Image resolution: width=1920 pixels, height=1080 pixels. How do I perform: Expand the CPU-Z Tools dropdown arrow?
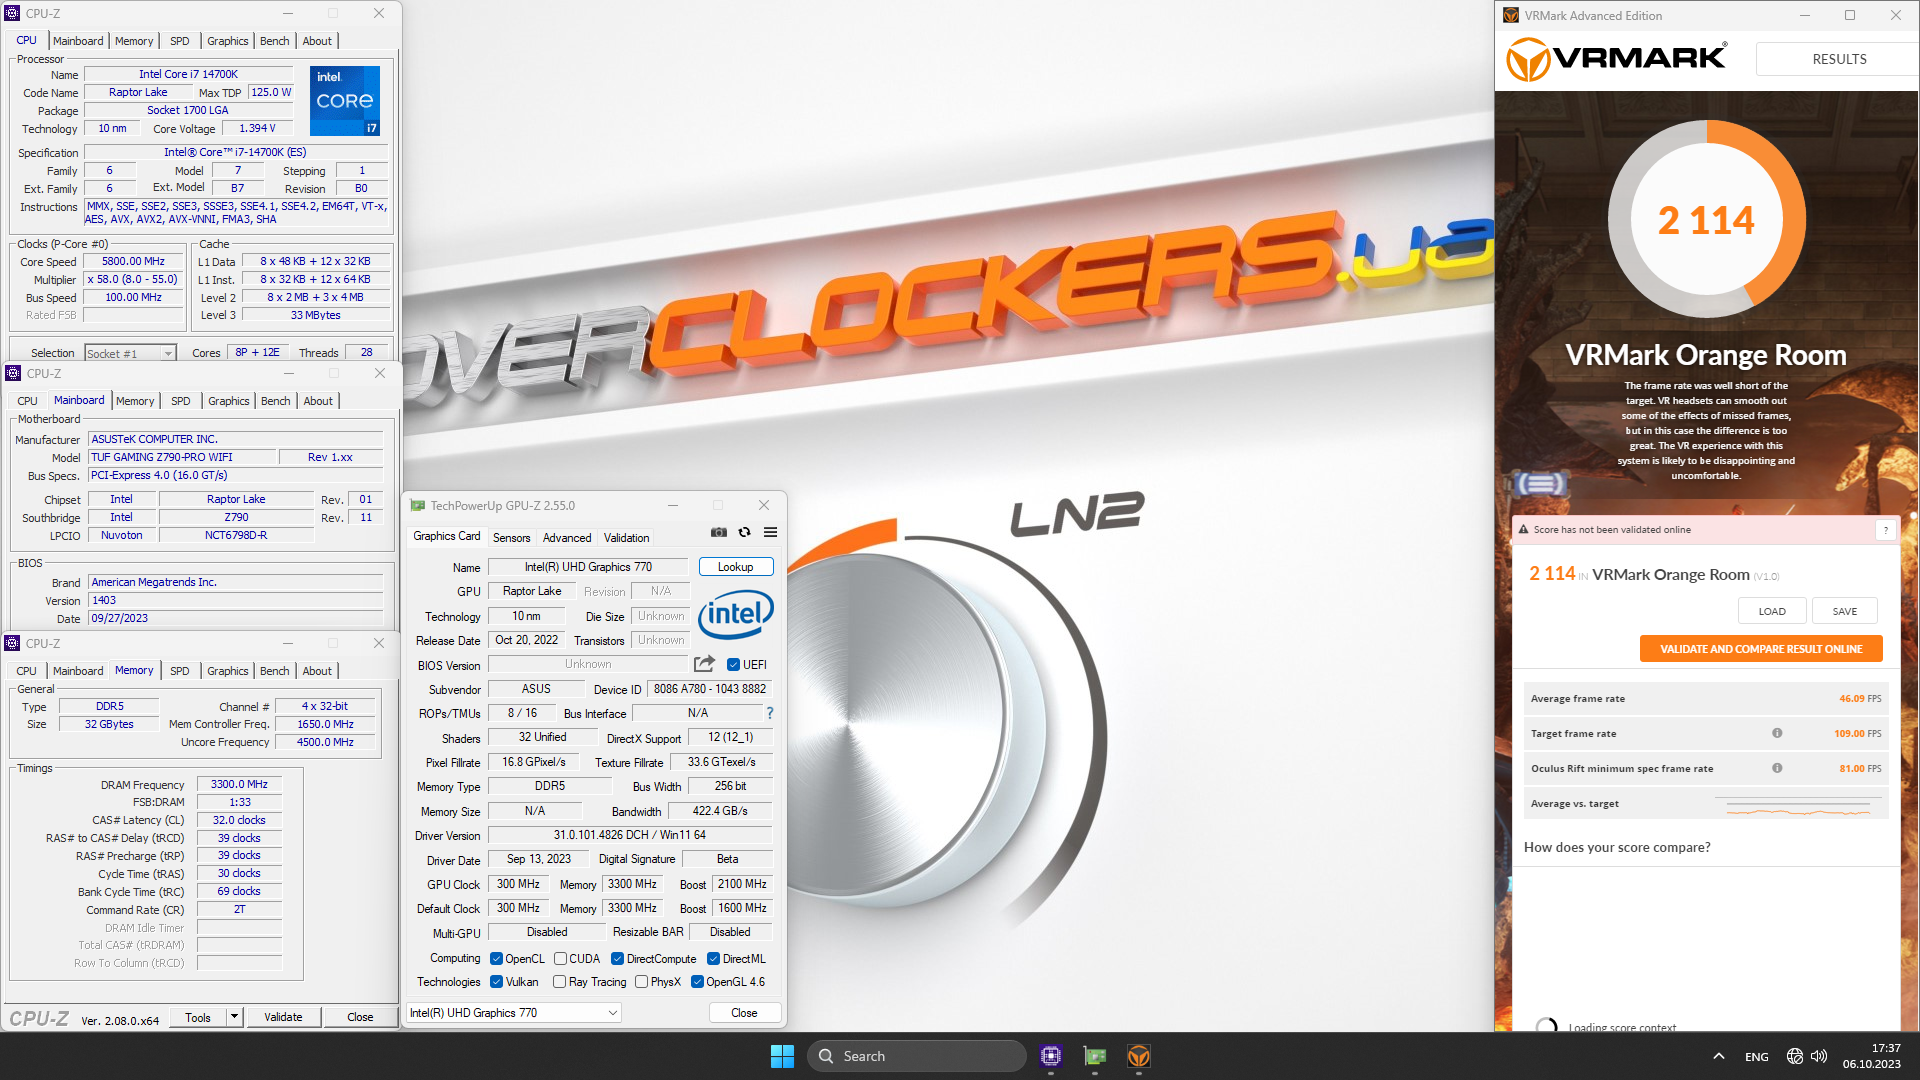(x=234, y=1017)
